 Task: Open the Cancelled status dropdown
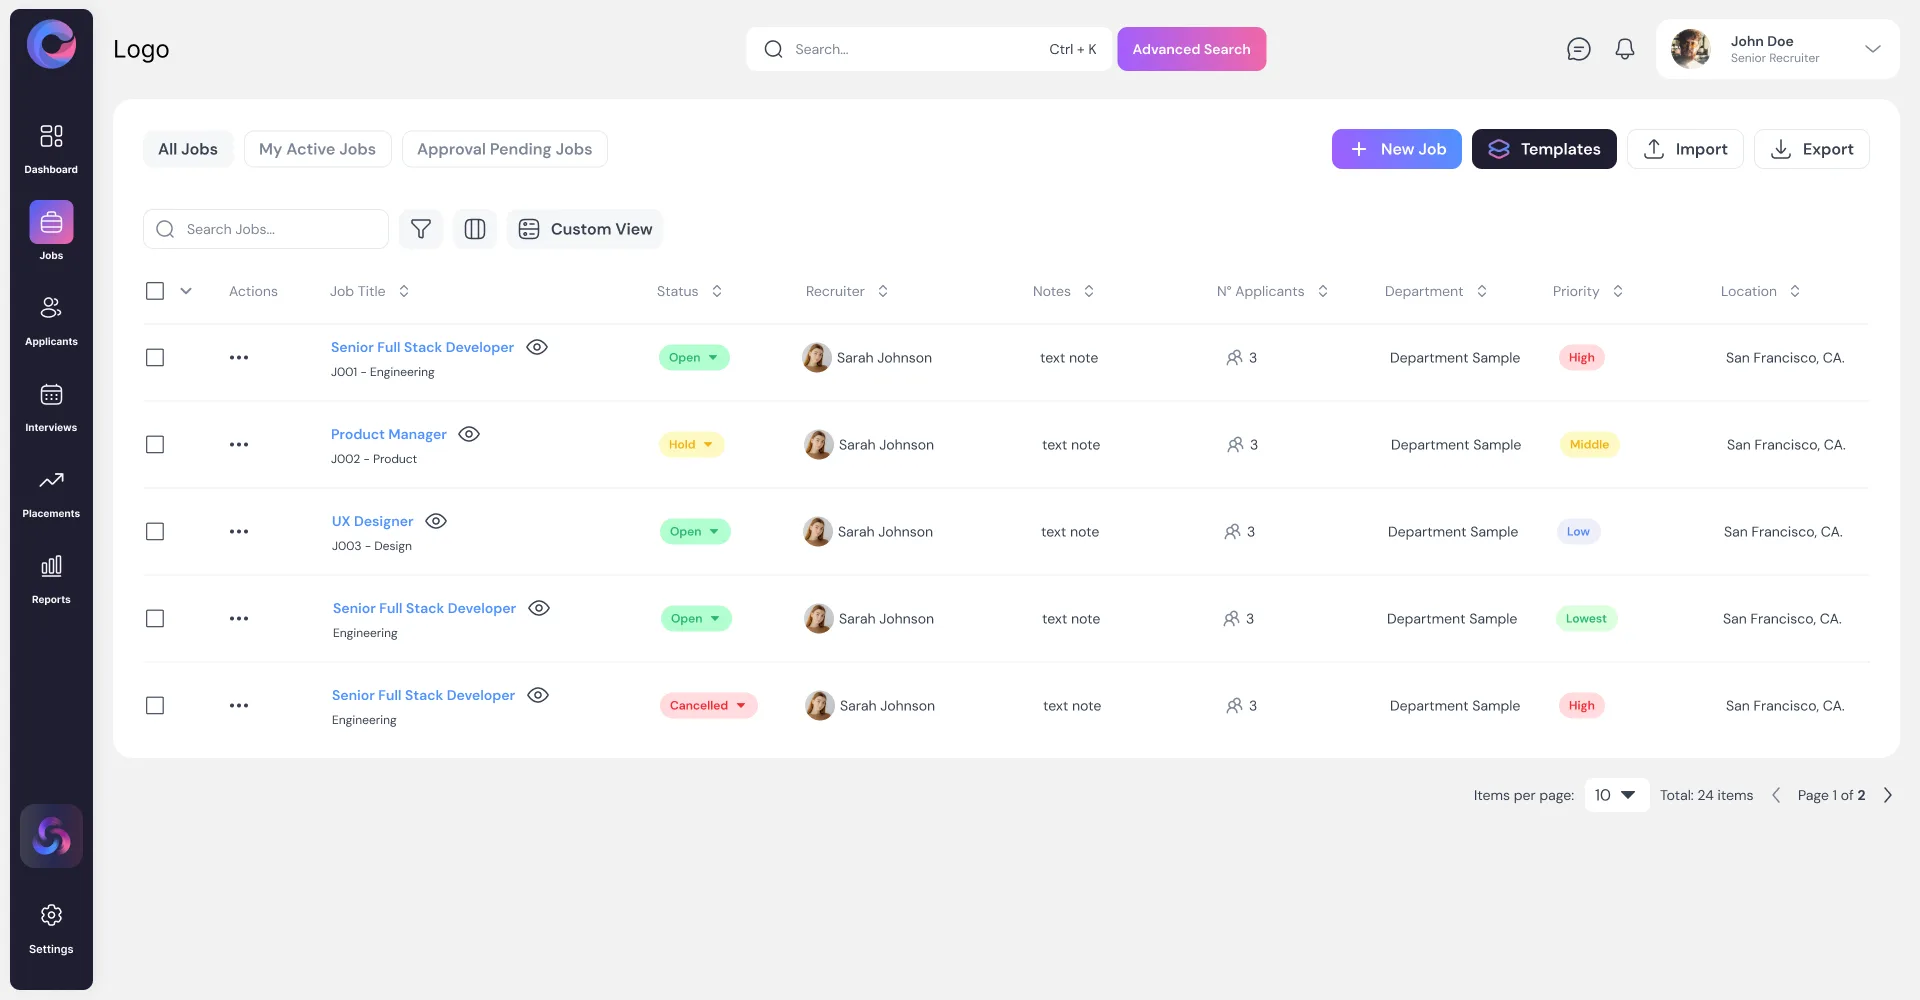(x=708, y=705)
